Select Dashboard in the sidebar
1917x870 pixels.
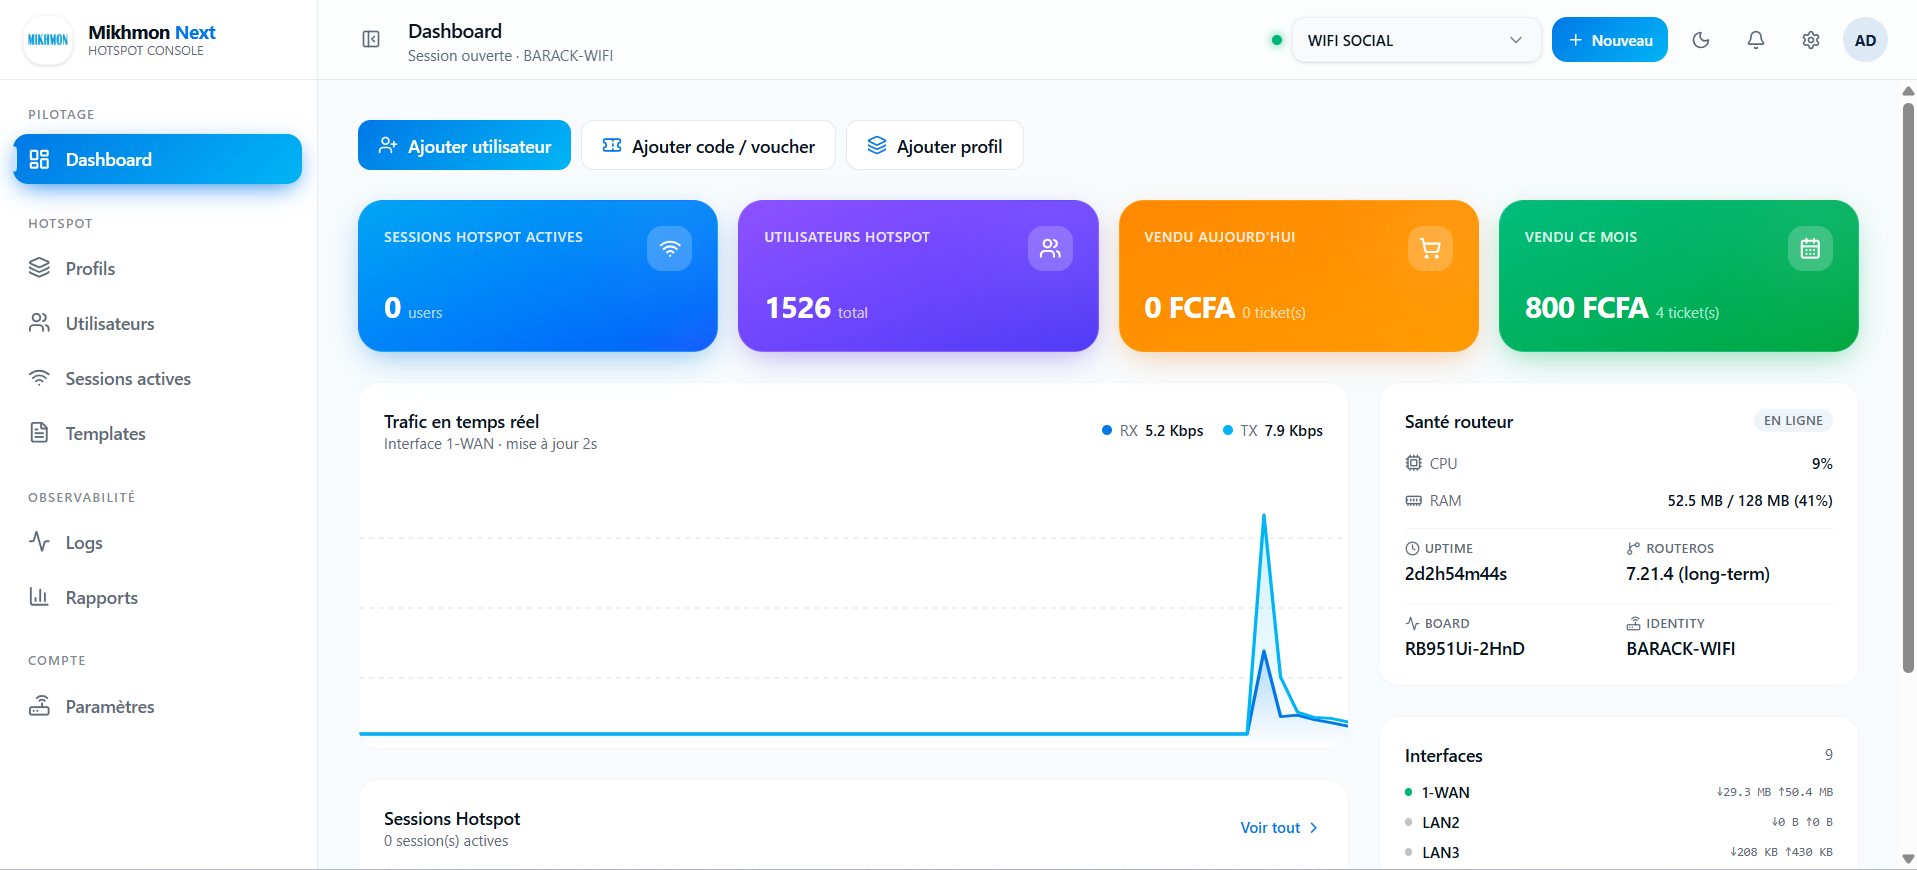coord(158,159)
